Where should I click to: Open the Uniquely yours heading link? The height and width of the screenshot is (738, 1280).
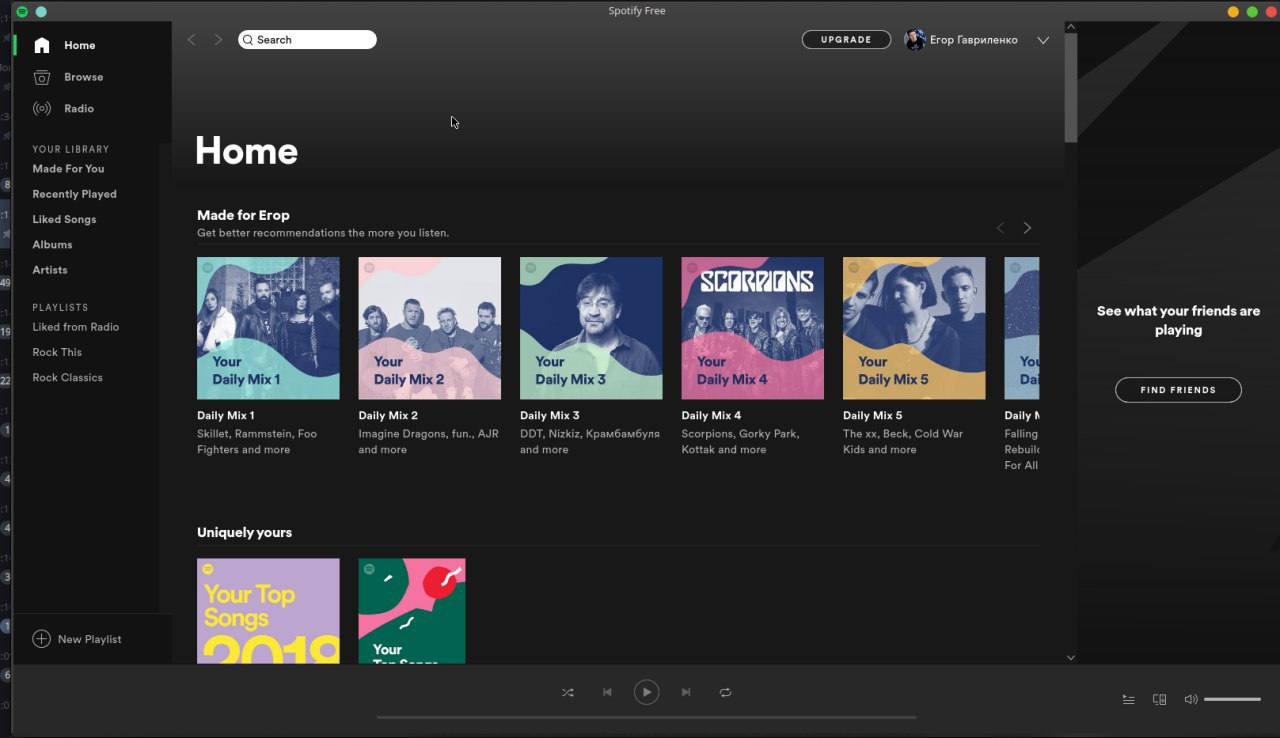[x=244, y=532]
